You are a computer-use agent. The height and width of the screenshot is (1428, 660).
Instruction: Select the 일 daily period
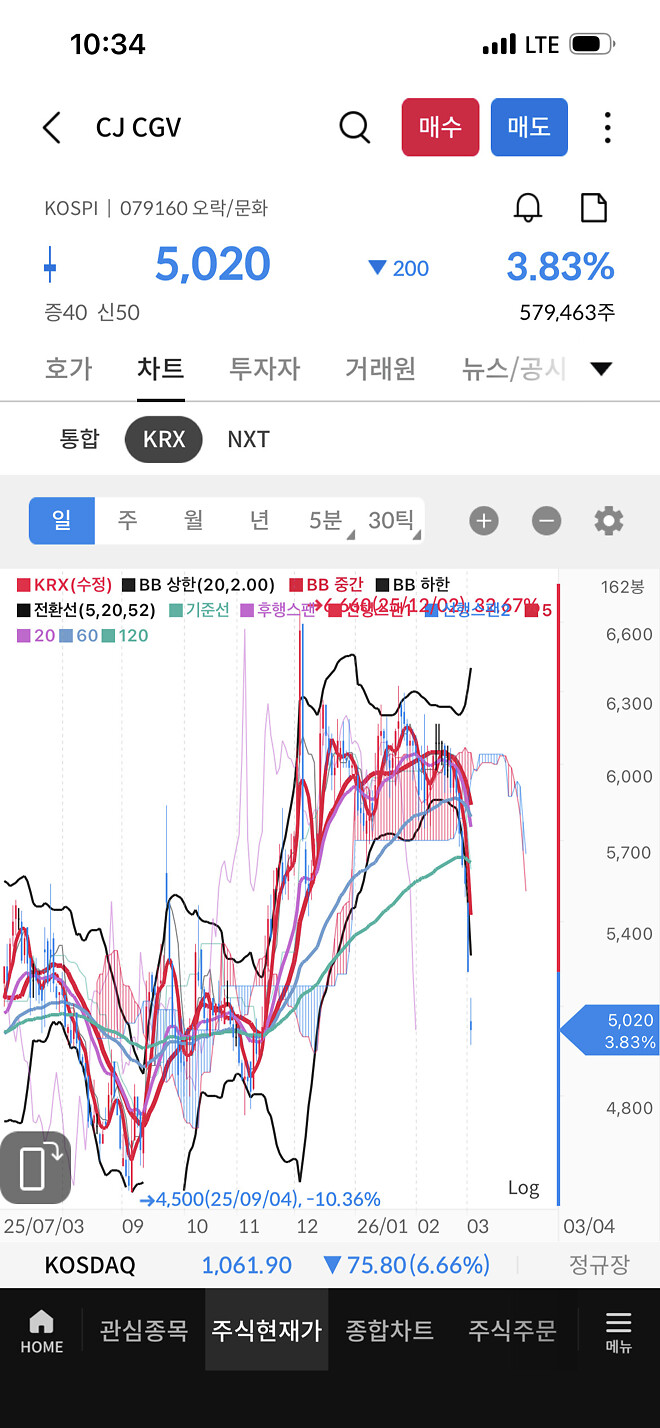coord(62,520)
